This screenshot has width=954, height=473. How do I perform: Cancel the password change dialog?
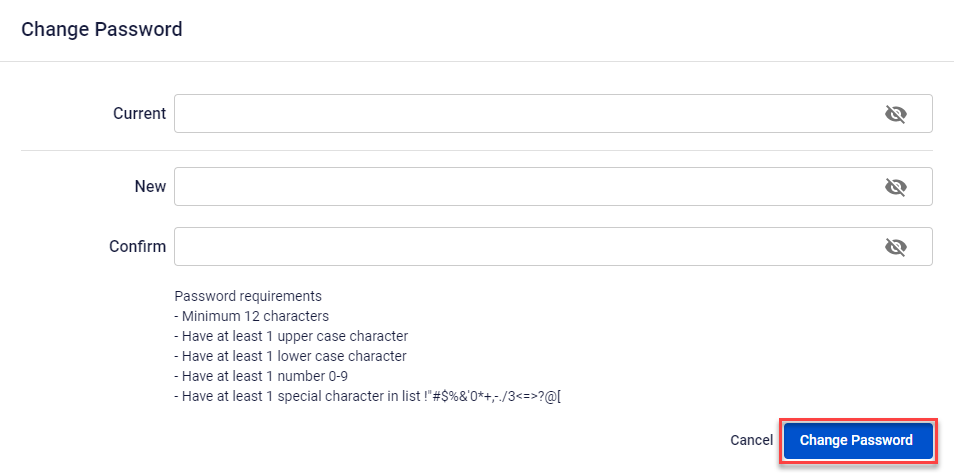pos(751,440)
